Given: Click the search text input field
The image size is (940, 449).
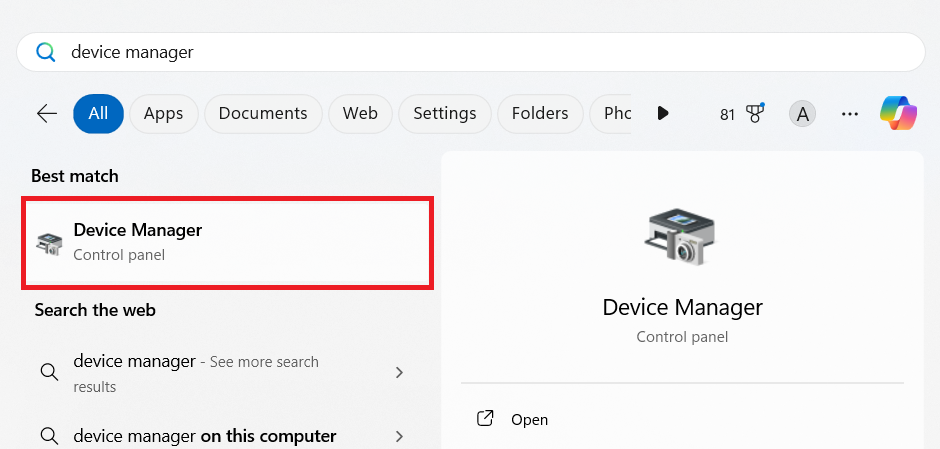Looking at the screenshot, I should 480,52.
